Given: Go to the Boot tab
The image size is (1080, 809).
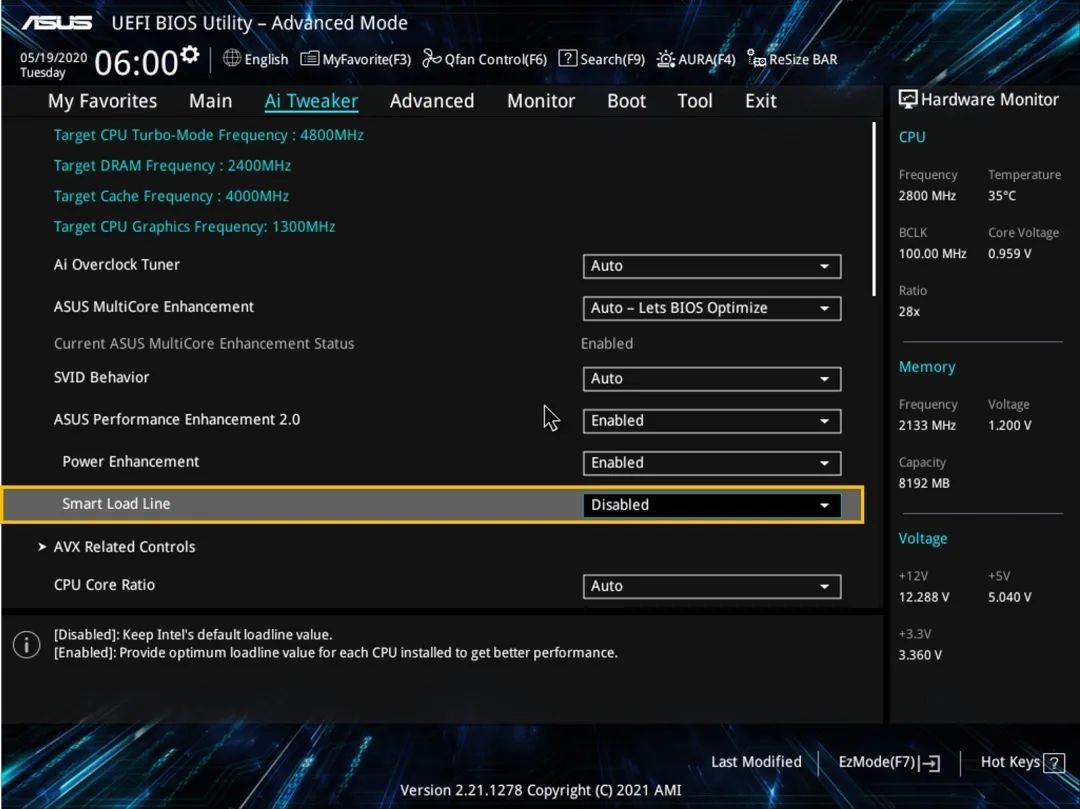Looking at the screenshot, I should pyautogui.click(x=626, y=101).
